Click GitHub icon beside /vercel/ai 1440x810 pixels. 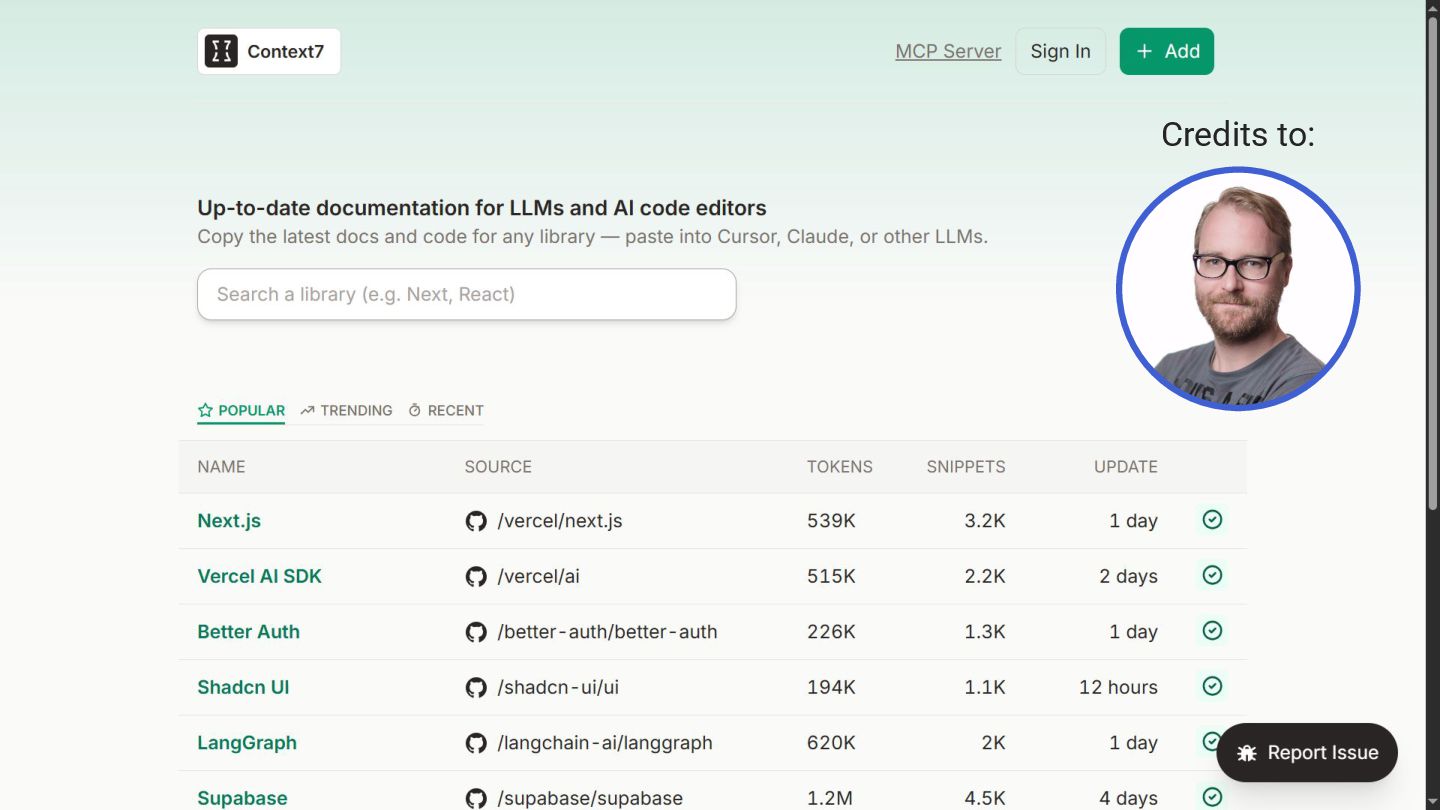pos(476,577)
